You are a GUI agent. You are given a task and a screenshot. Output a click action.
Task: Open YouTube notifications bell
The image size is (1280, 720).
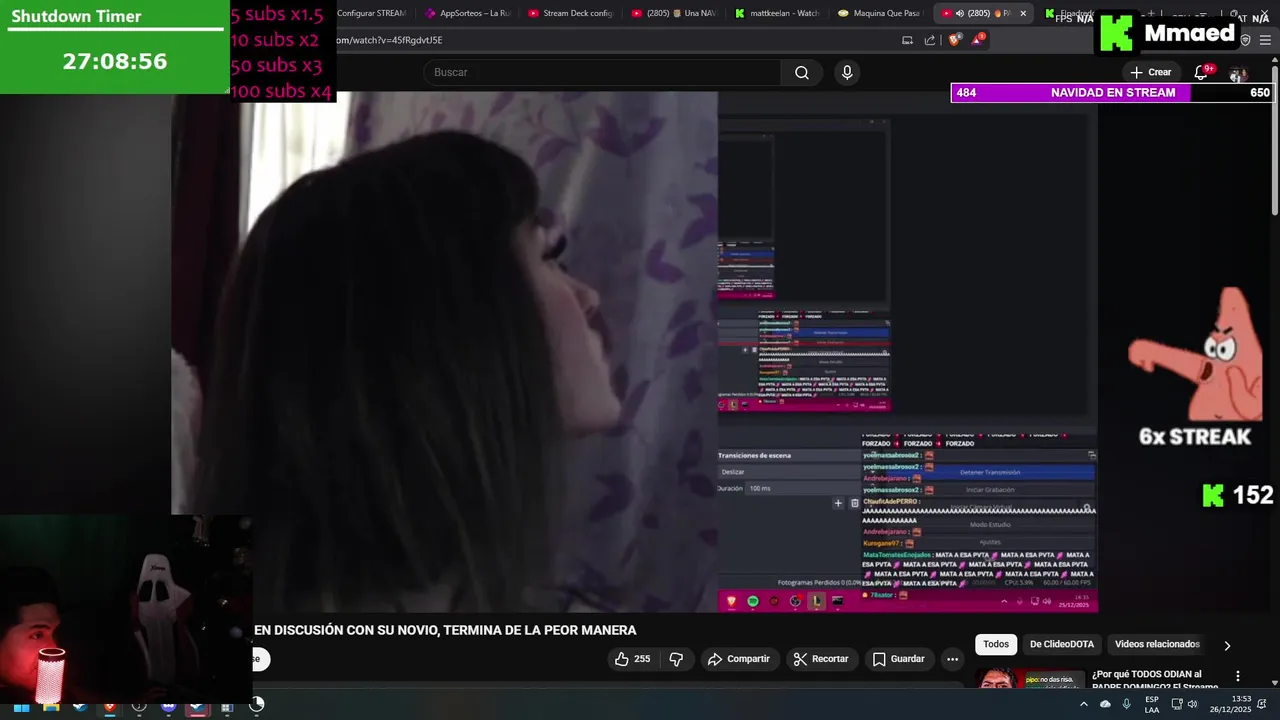1202,72
